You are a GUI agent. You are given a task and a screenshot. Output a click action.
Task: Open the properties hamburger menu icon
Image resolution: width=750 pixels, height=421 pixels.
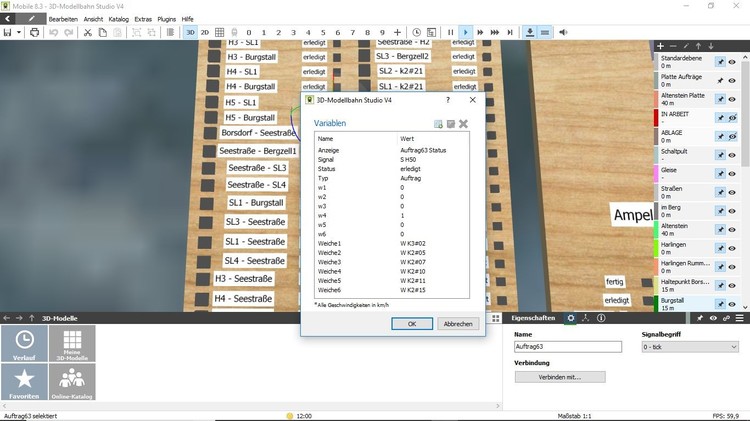coord(739,318)
